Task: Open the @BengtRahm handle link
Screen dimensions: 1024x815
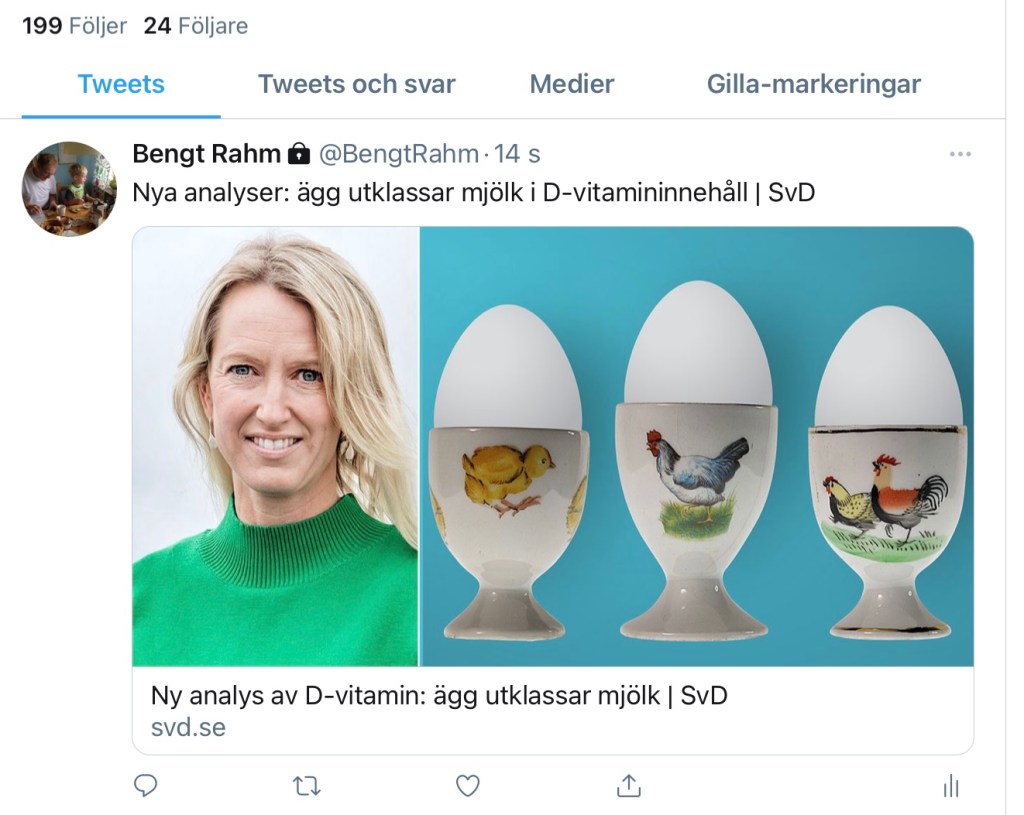Action: [x=398, y=154]
